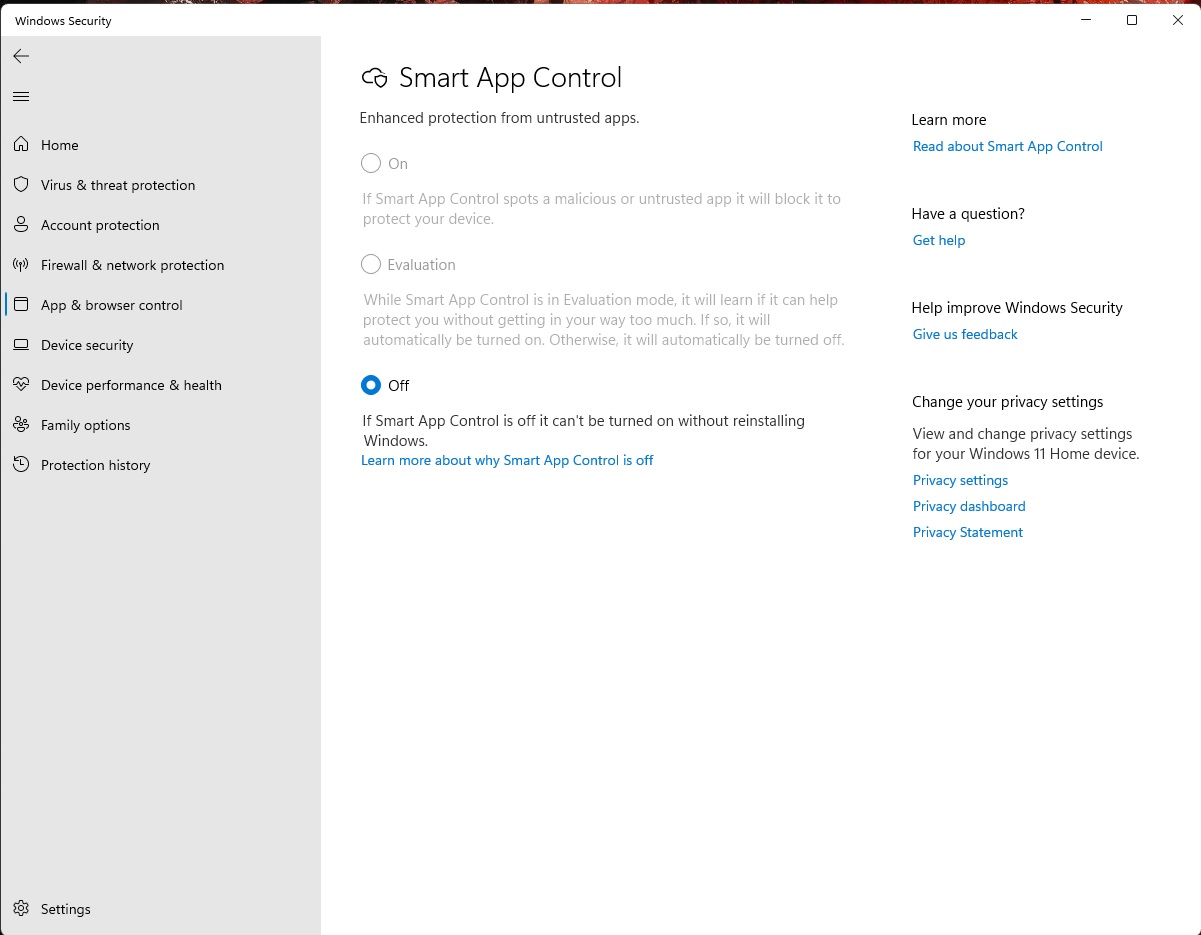1201x935 pixels.
Task: Open the hamburger navigation menu
Action: (21, 96)
